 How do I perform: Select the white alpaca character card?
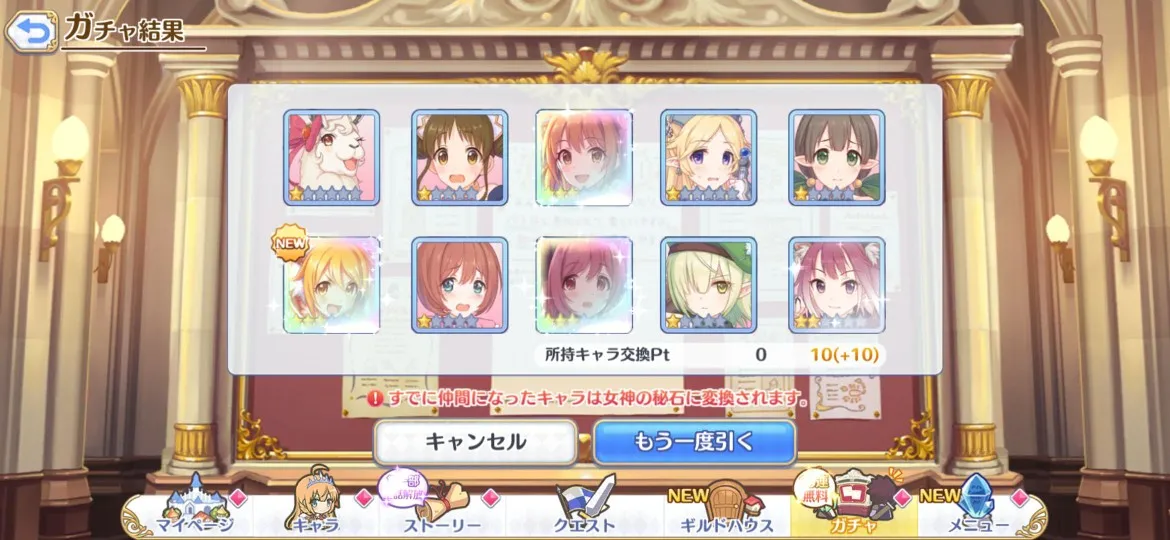pyautogui.click(x=331, y=157)
